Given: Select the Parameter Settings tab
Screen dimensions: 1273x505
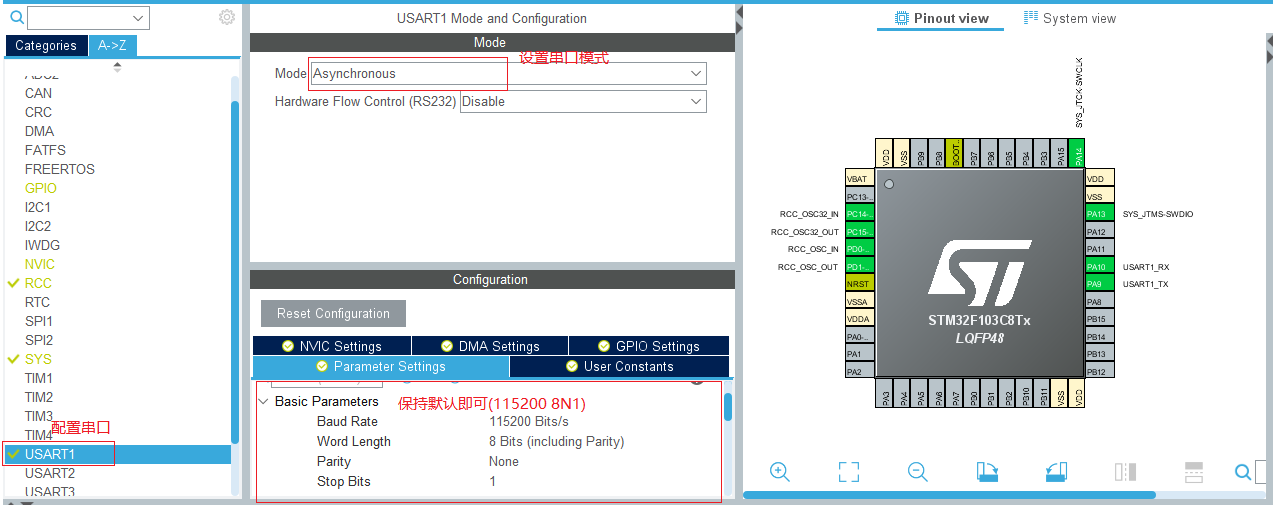Looking at the screenshot, I should (381, 366).
